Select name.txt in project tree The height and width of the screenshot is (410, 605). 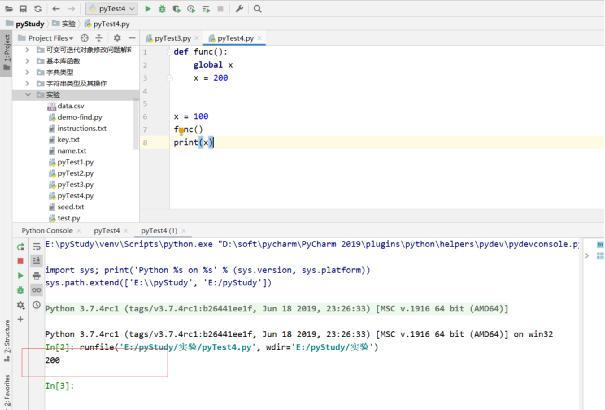[x=71, y=151]
